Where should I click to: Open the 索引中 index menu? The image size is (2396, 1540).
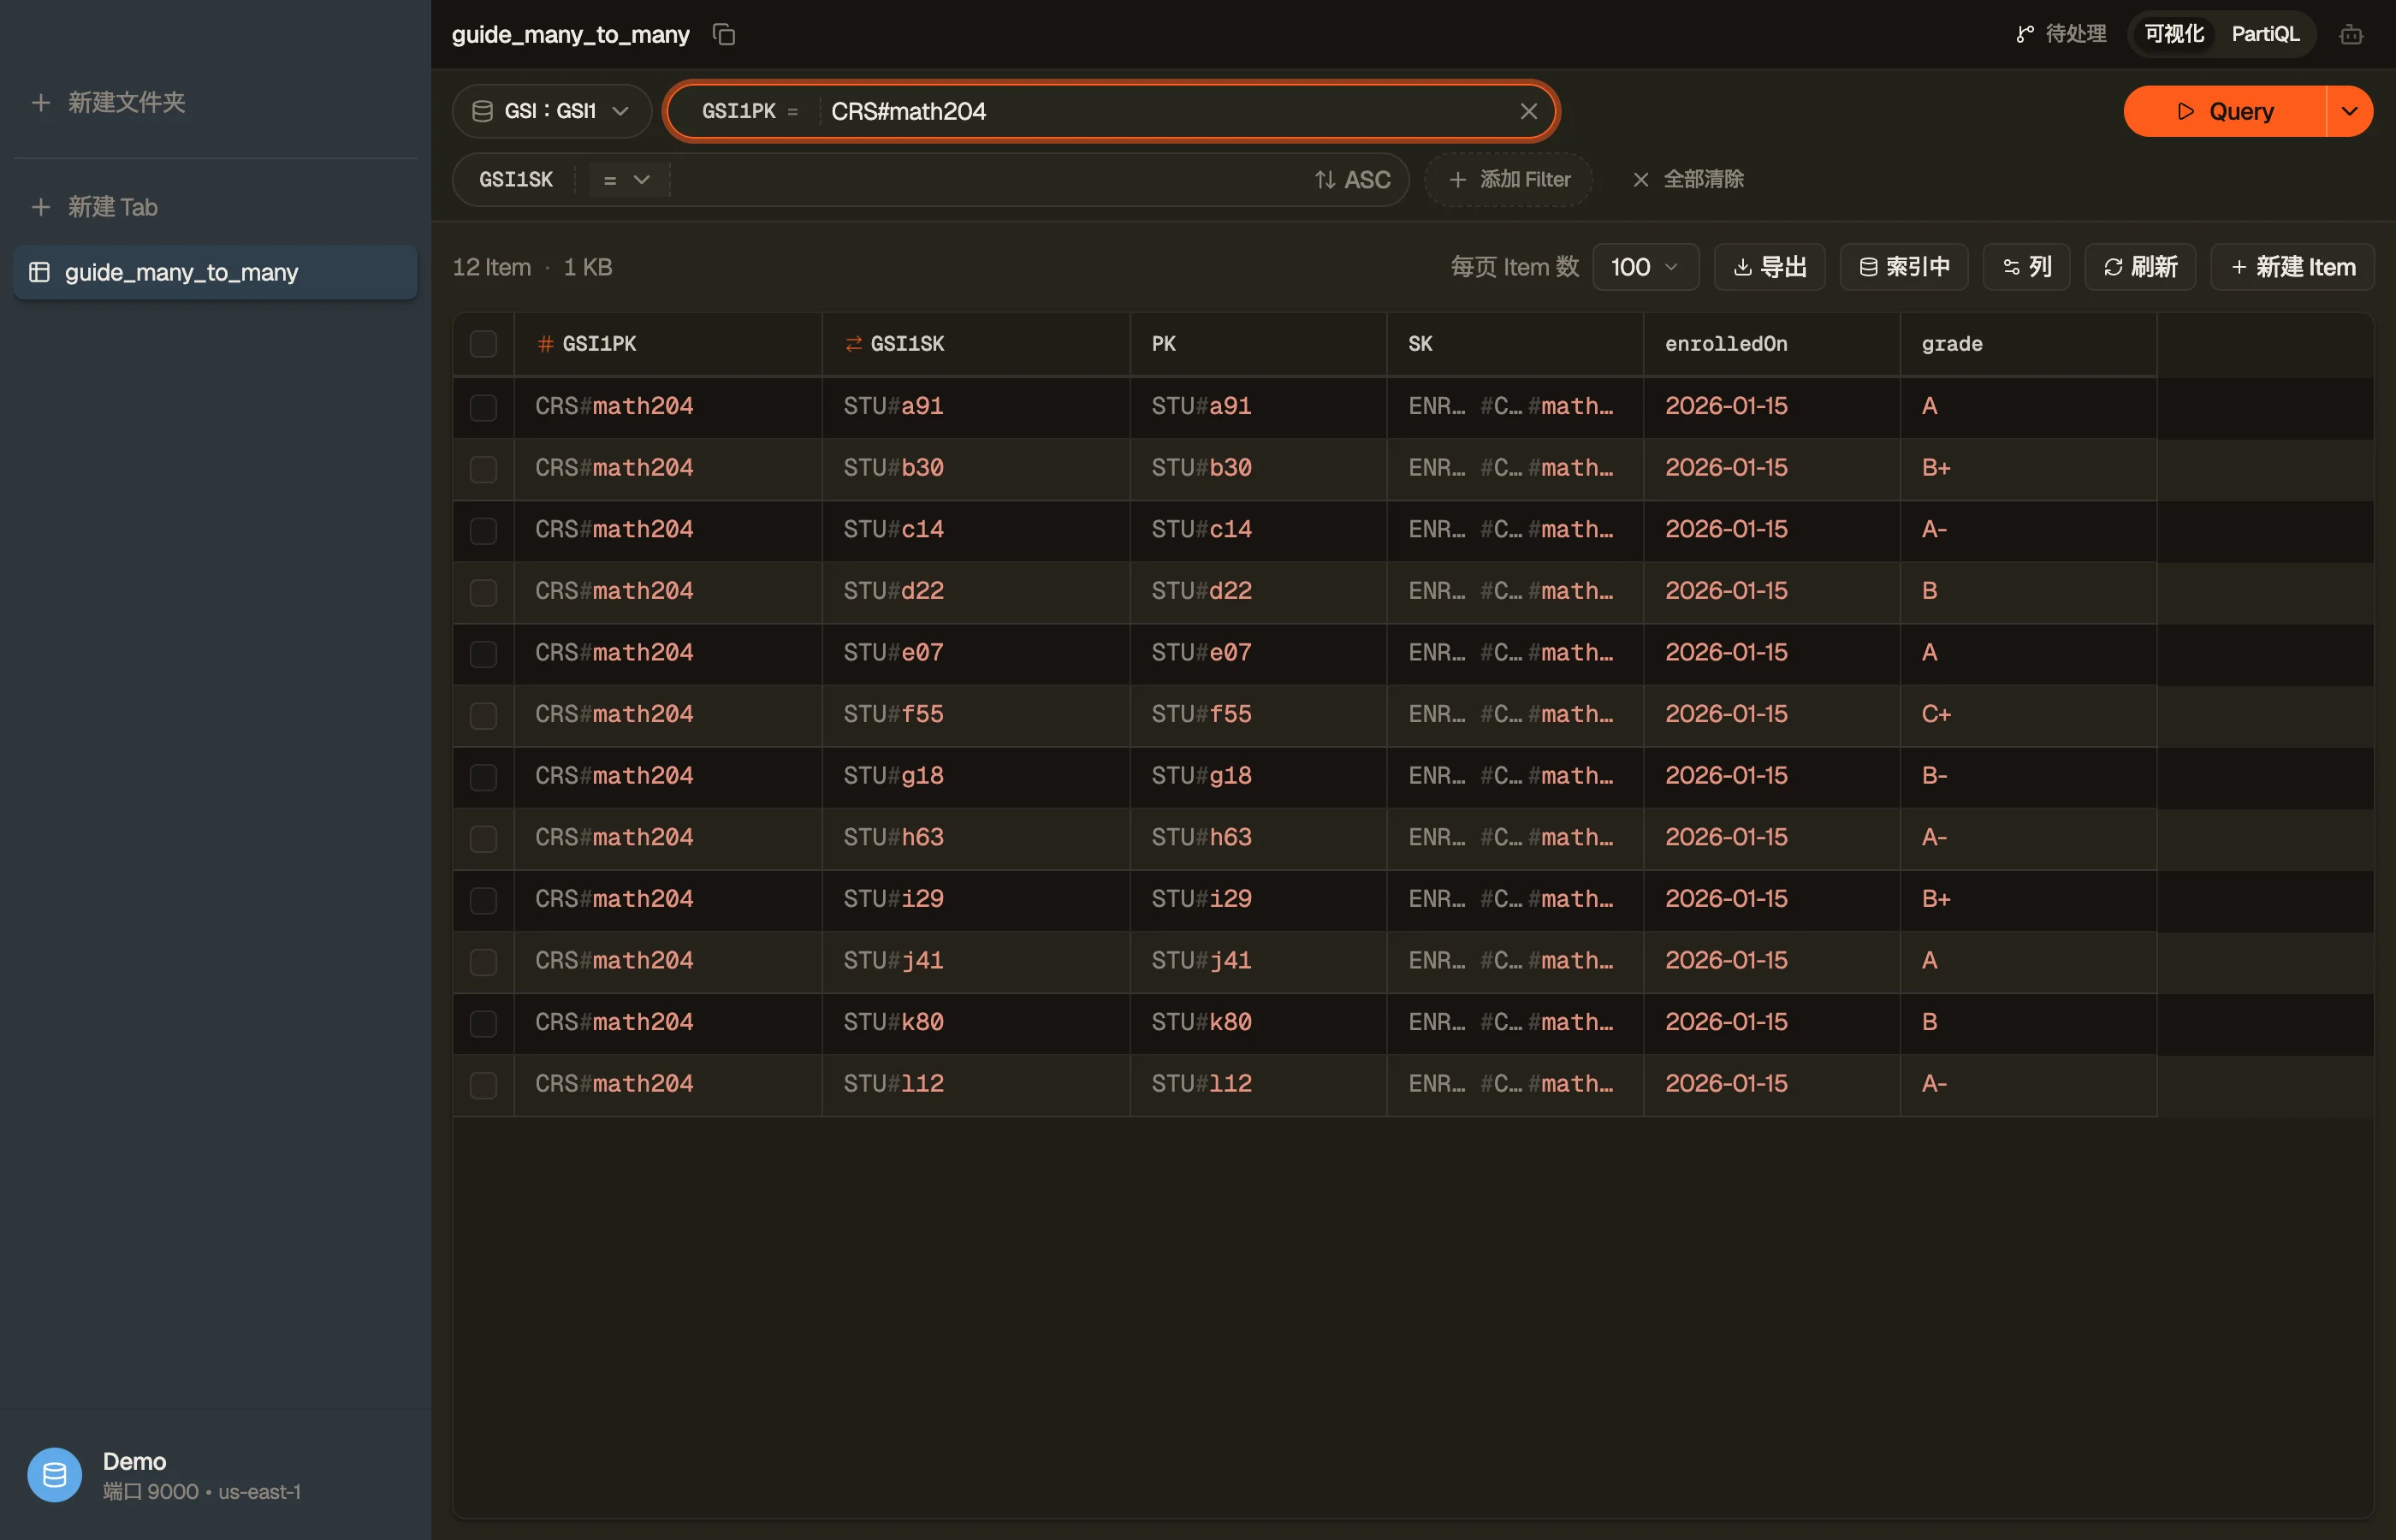tap(1904, 267)
